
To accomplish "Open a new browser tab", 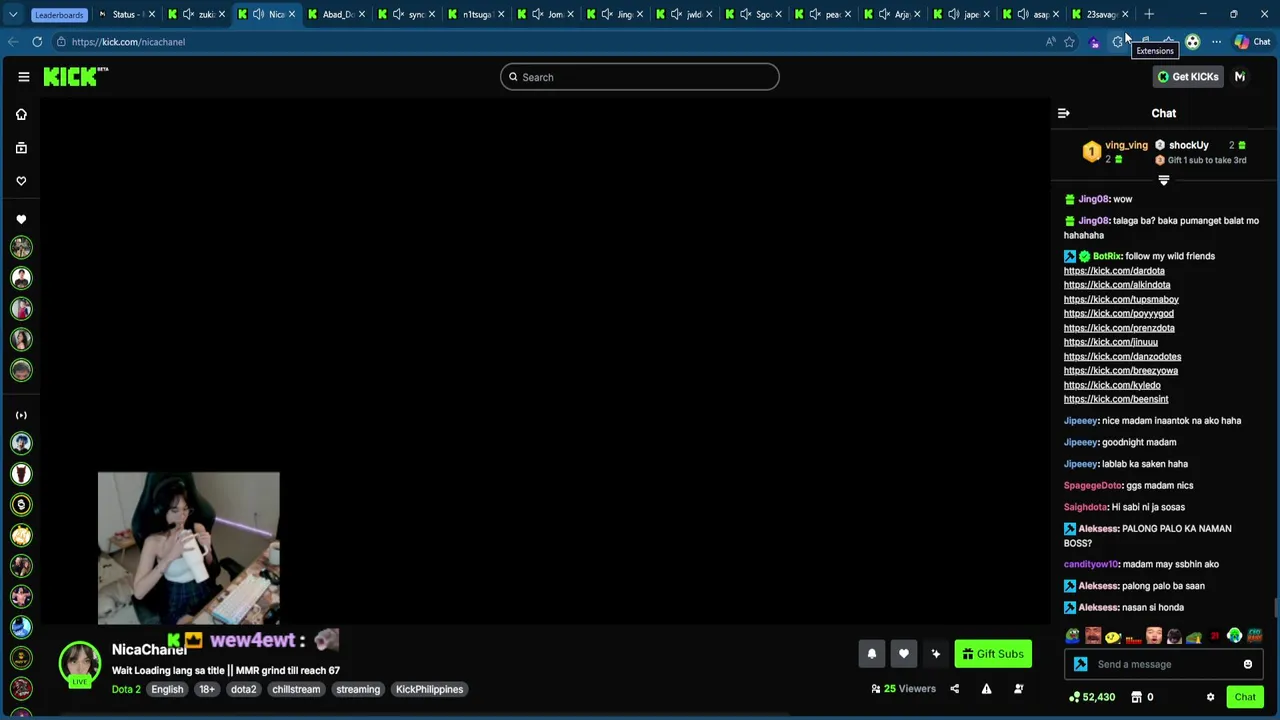I will click(1149, 14).
